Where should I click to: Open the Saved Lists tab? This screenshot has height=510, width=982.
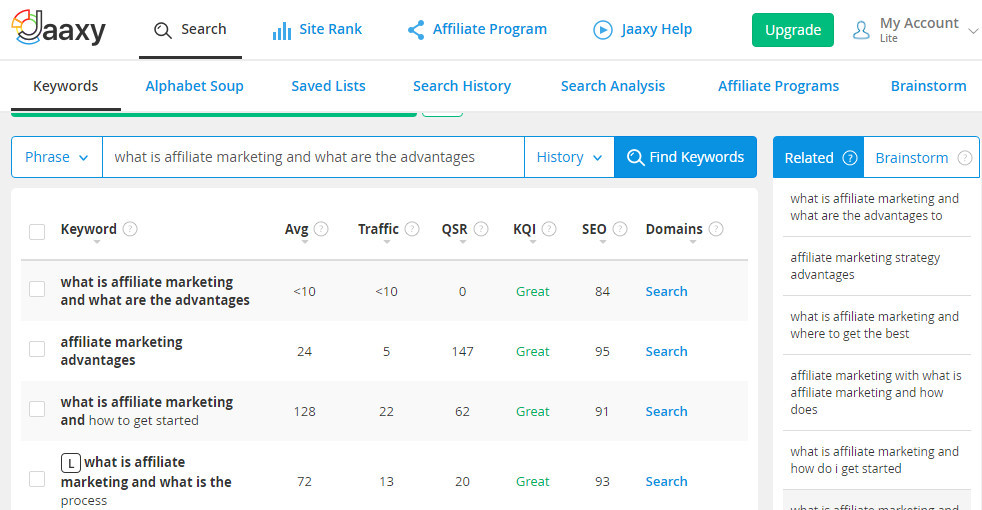pos(328,86)
